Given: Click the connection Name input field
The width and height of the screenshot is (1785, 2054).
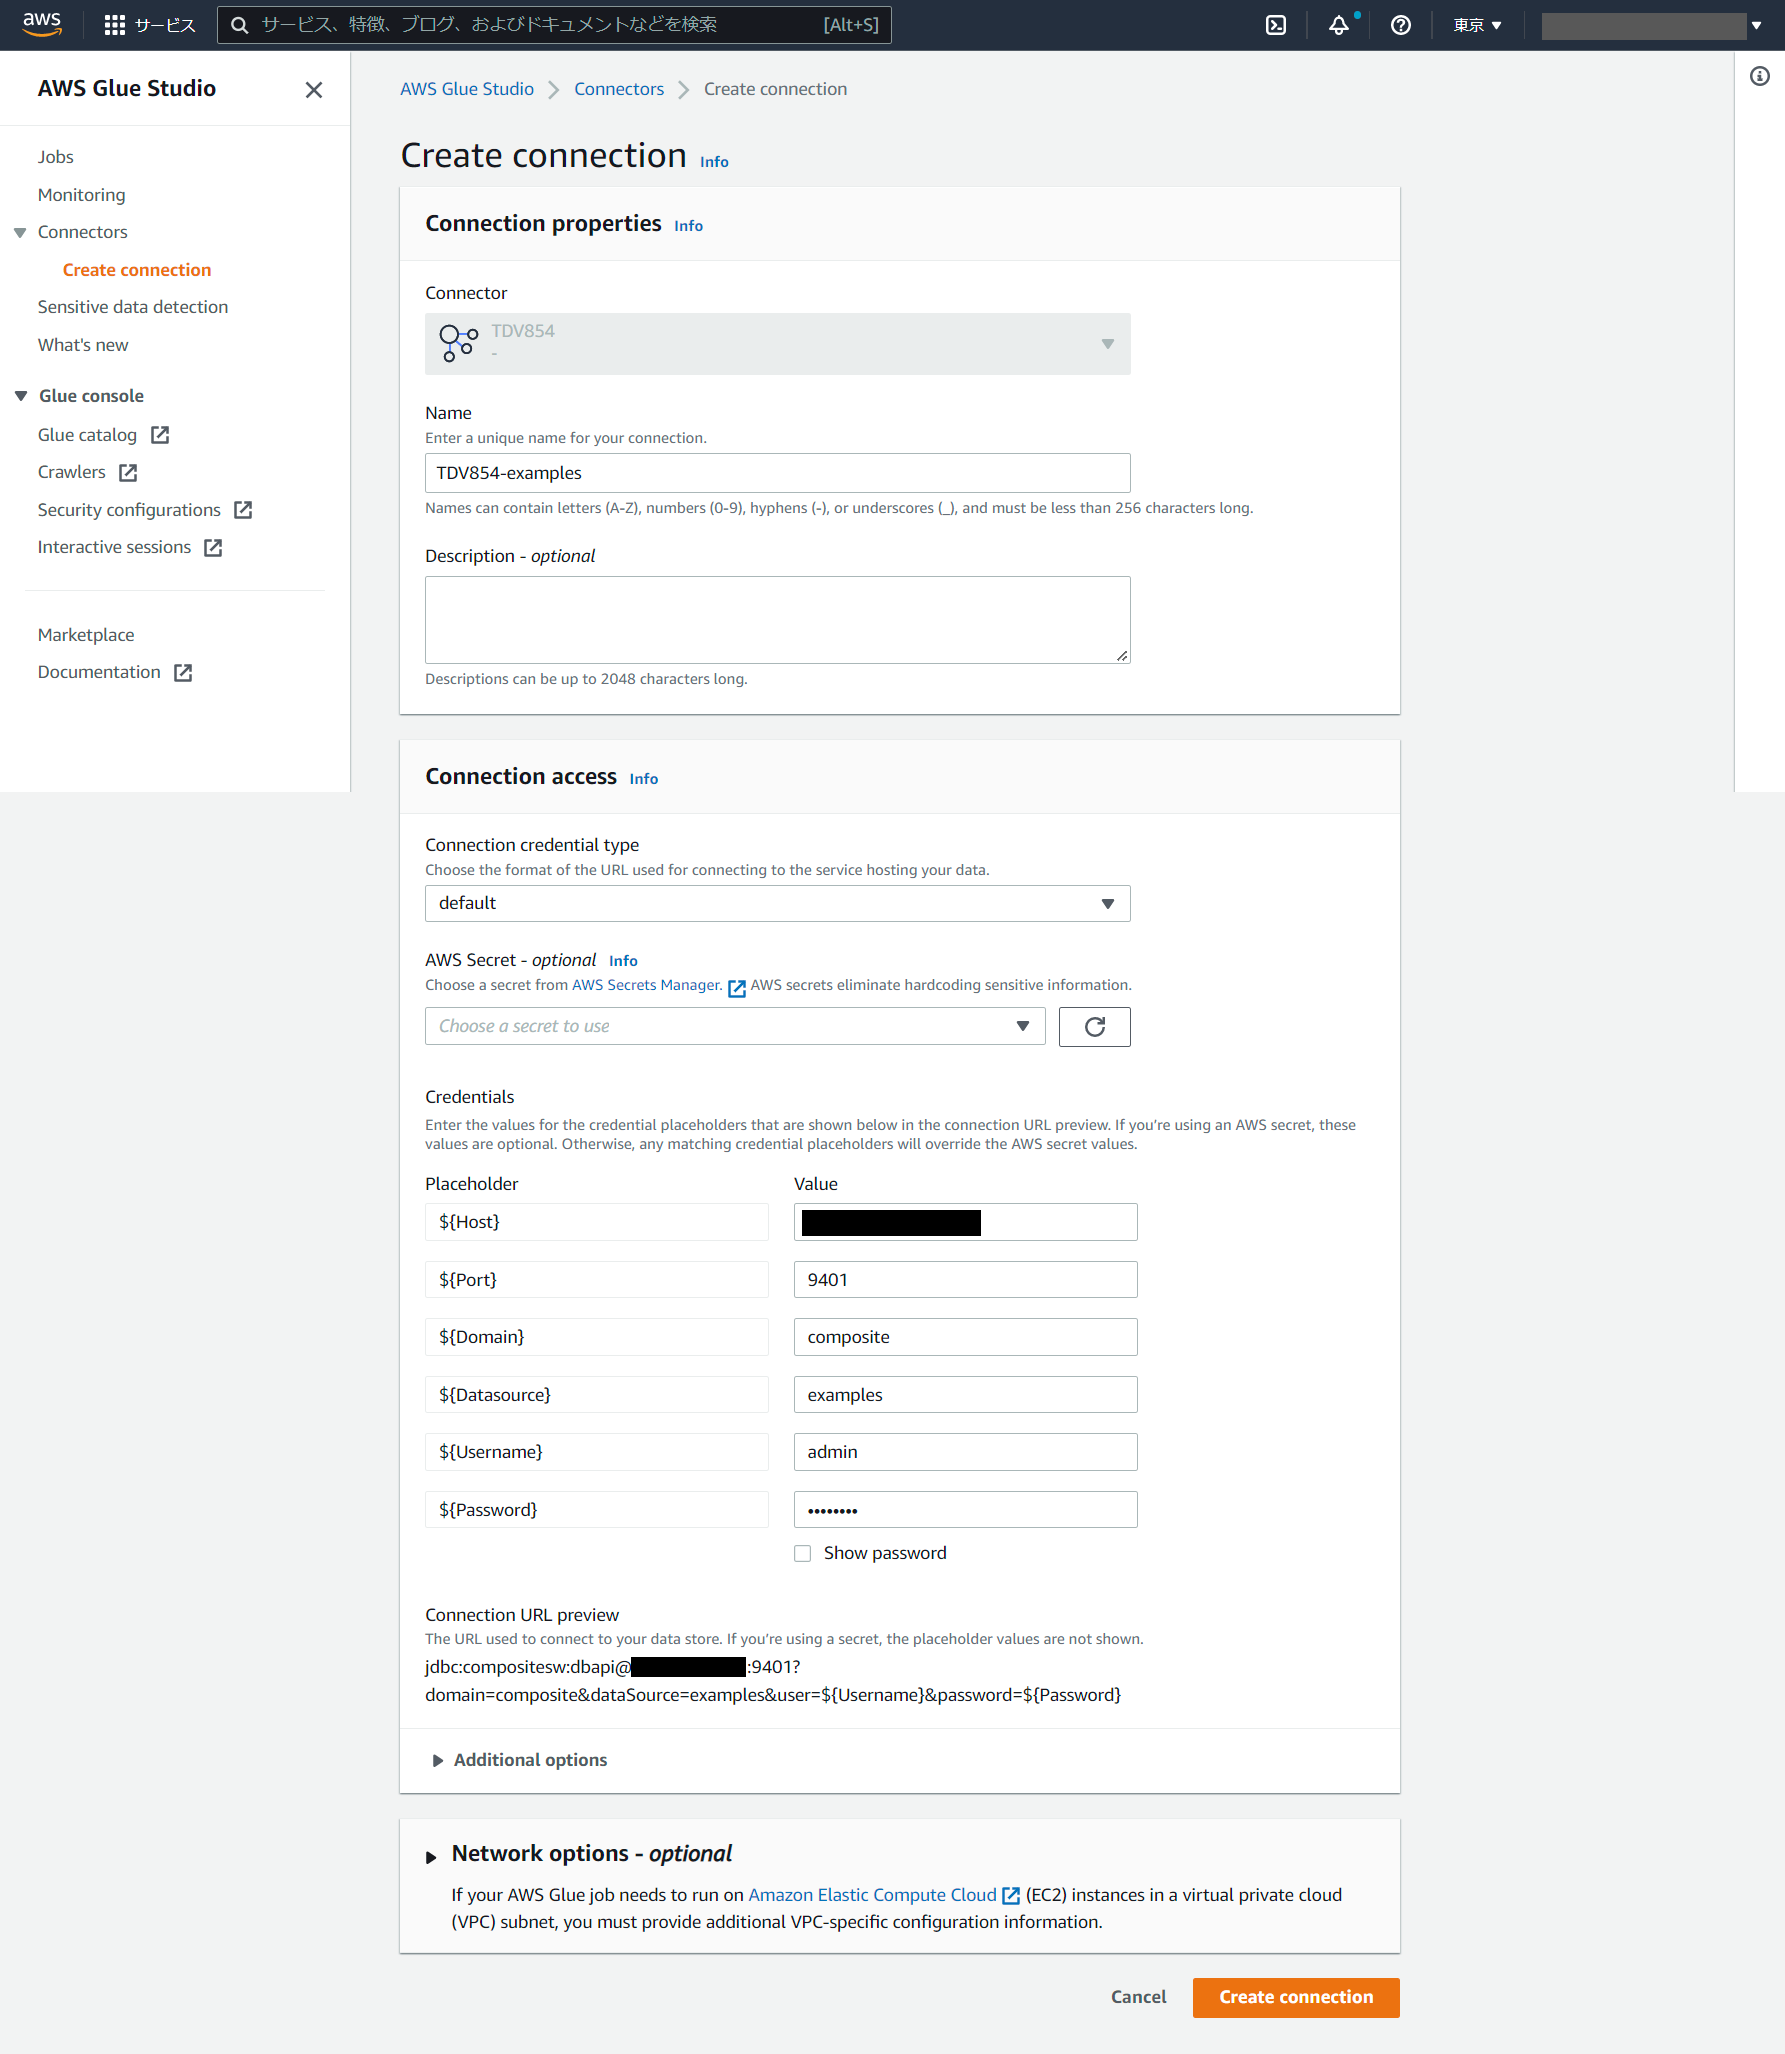Looking at the screenshot, I should pos(778,473).
